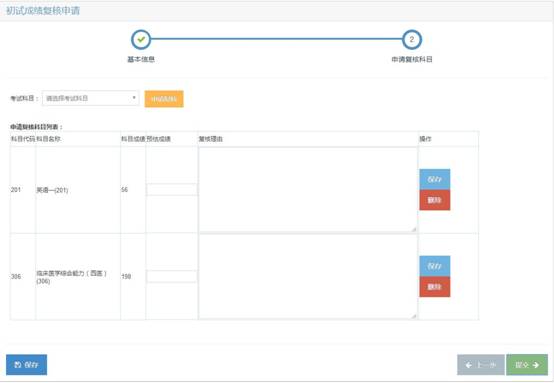
Task: Delete the 201 subject row with red button
Action: coord(435,200)
